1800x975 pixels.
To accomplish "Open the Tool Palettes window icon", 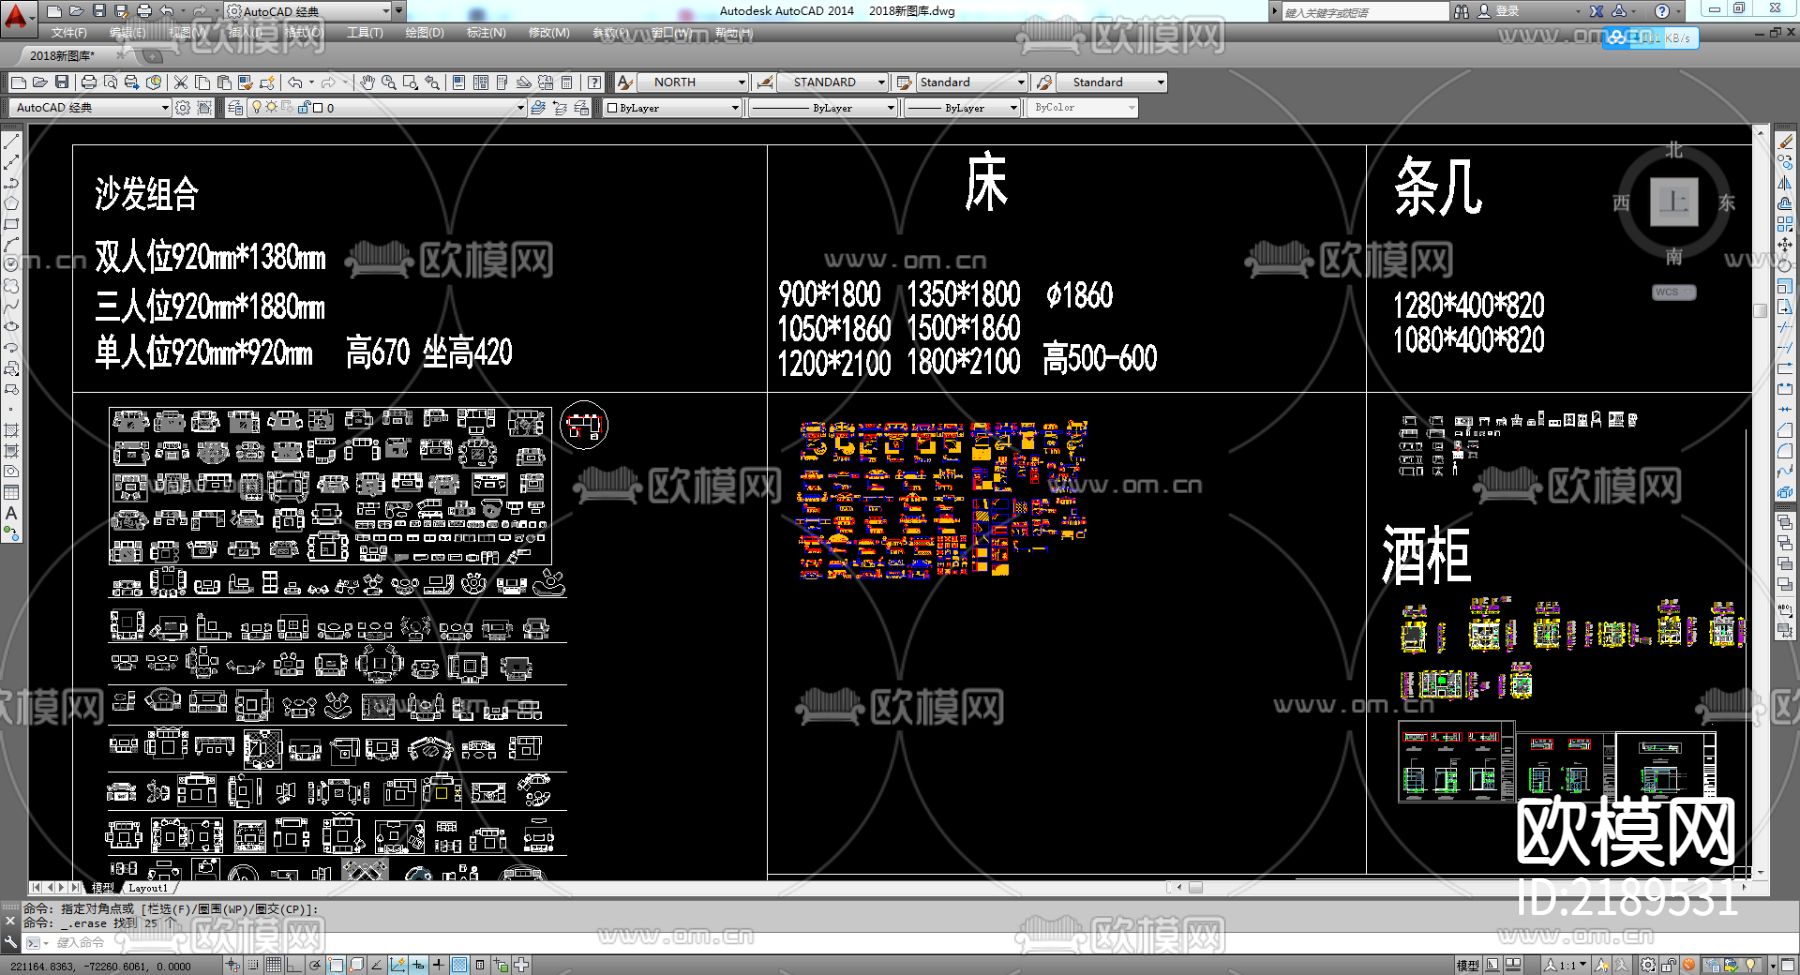I will click(502, 82).
